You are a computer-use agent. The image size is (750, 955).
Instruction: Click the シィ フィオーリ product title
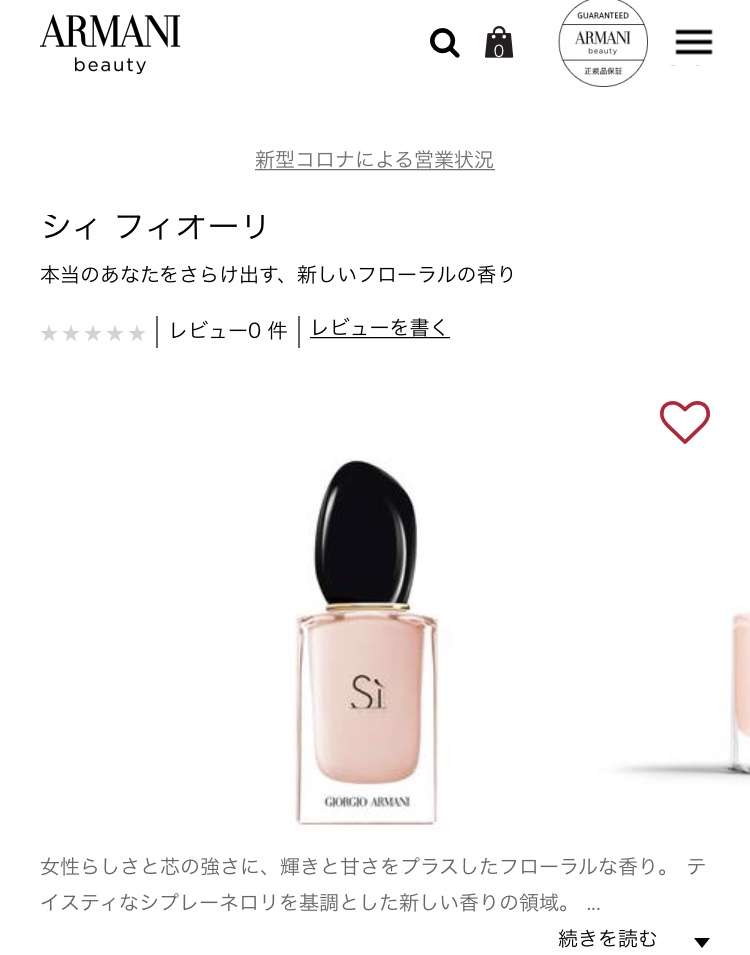coord(155,226)
